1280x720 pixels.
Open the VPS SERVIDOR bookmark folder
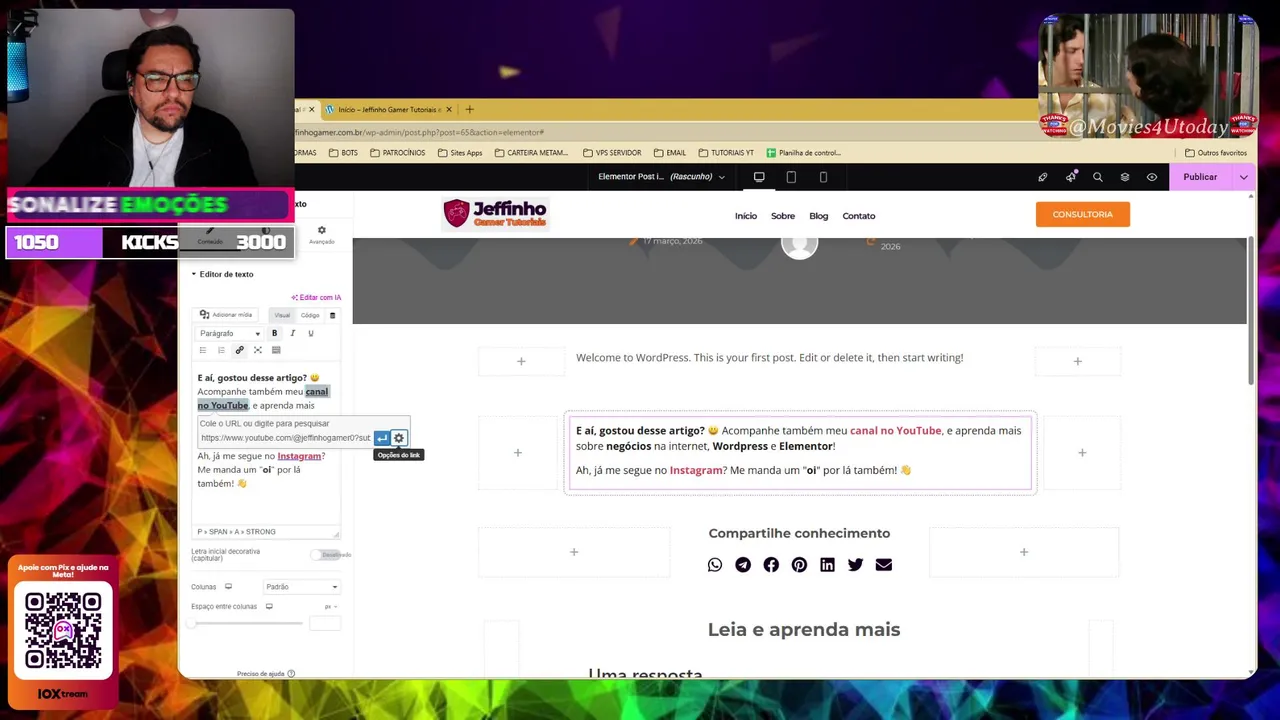pos(612,153)
